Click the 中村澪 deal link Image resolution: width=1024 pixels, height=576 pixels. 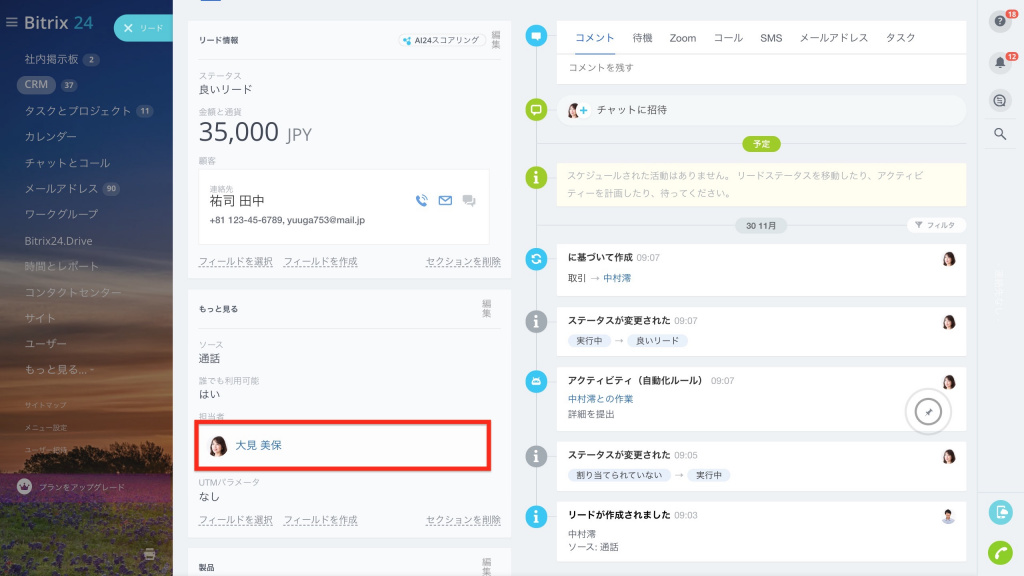click(x=617, y=278)
